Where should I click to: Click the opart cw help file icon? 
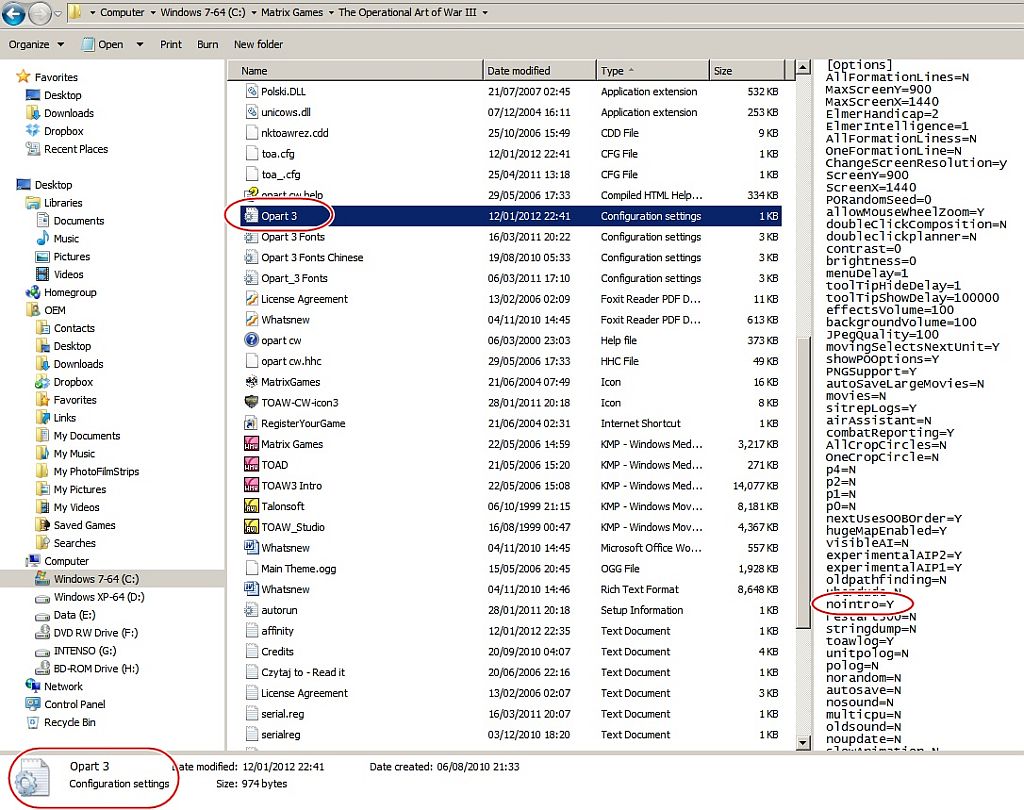click(251, 340)
